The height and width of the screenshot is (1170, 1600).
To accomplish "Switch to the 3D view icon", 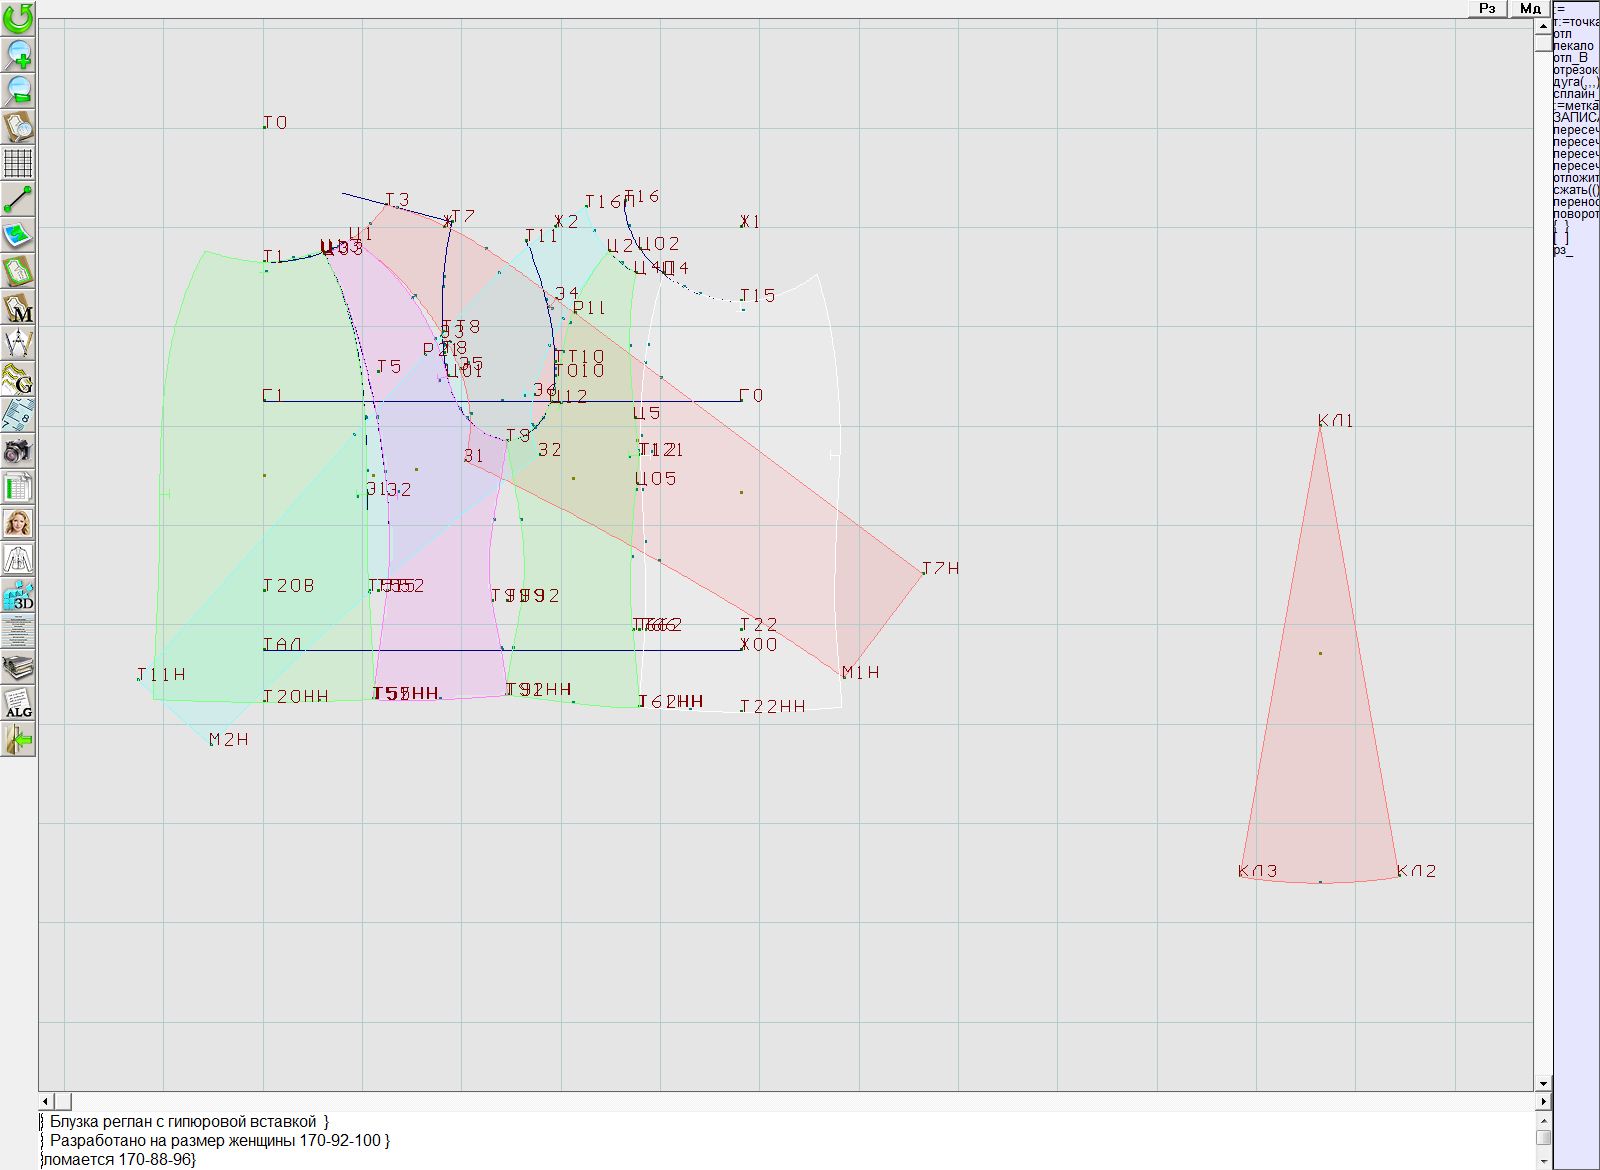I will click(18, 595).
